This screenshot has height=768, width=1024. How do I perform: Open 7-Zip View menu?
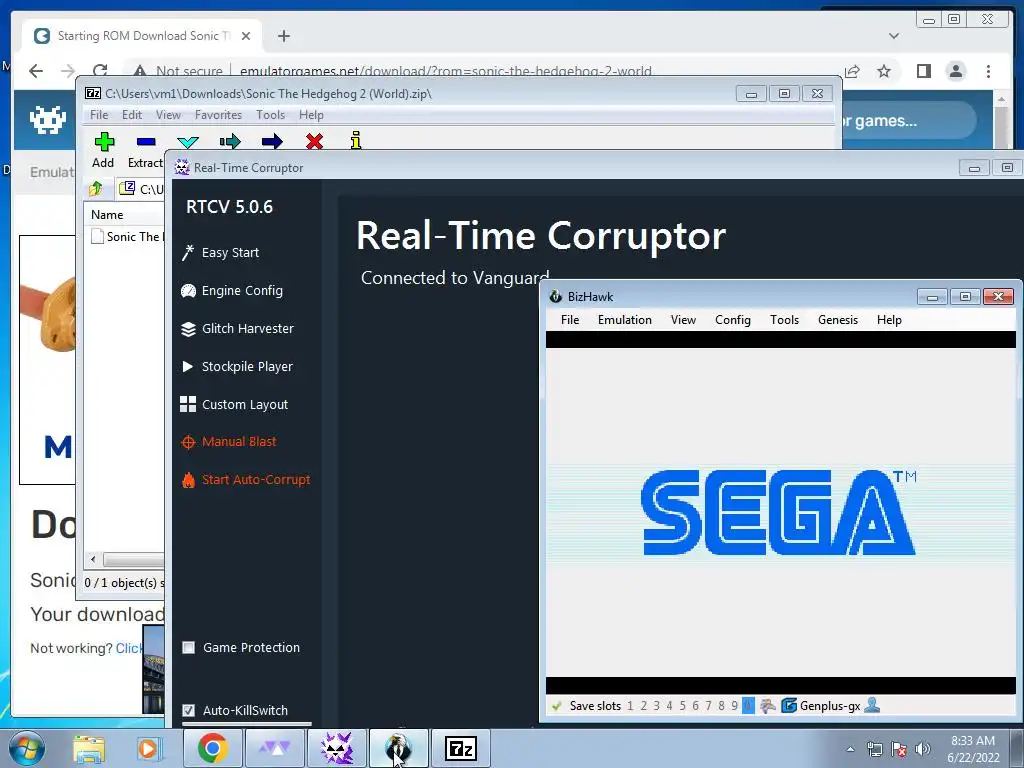(x=168, y=115)
